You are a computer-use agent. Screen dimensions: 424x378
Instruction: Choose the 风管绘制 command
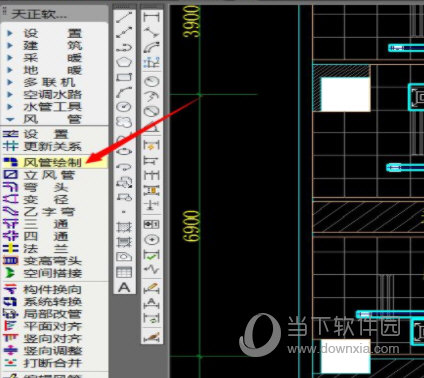tap(54, 162)
